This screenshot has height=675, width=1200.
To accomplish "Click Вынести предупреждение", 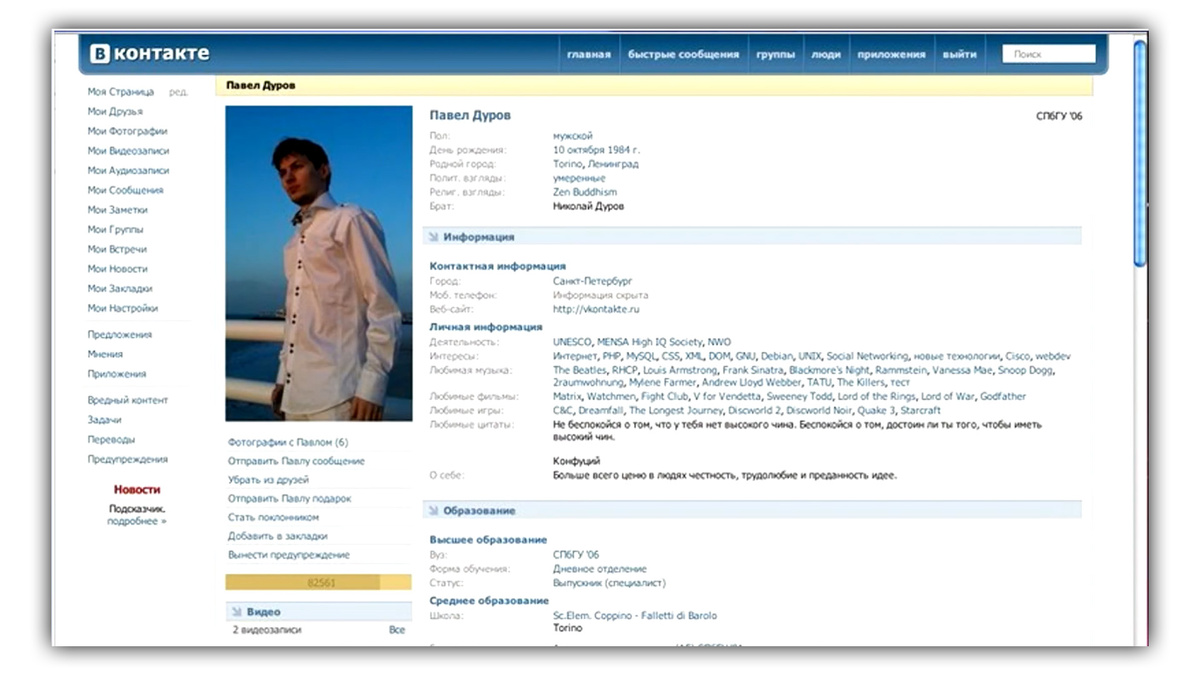I will (x=289, y=555).
